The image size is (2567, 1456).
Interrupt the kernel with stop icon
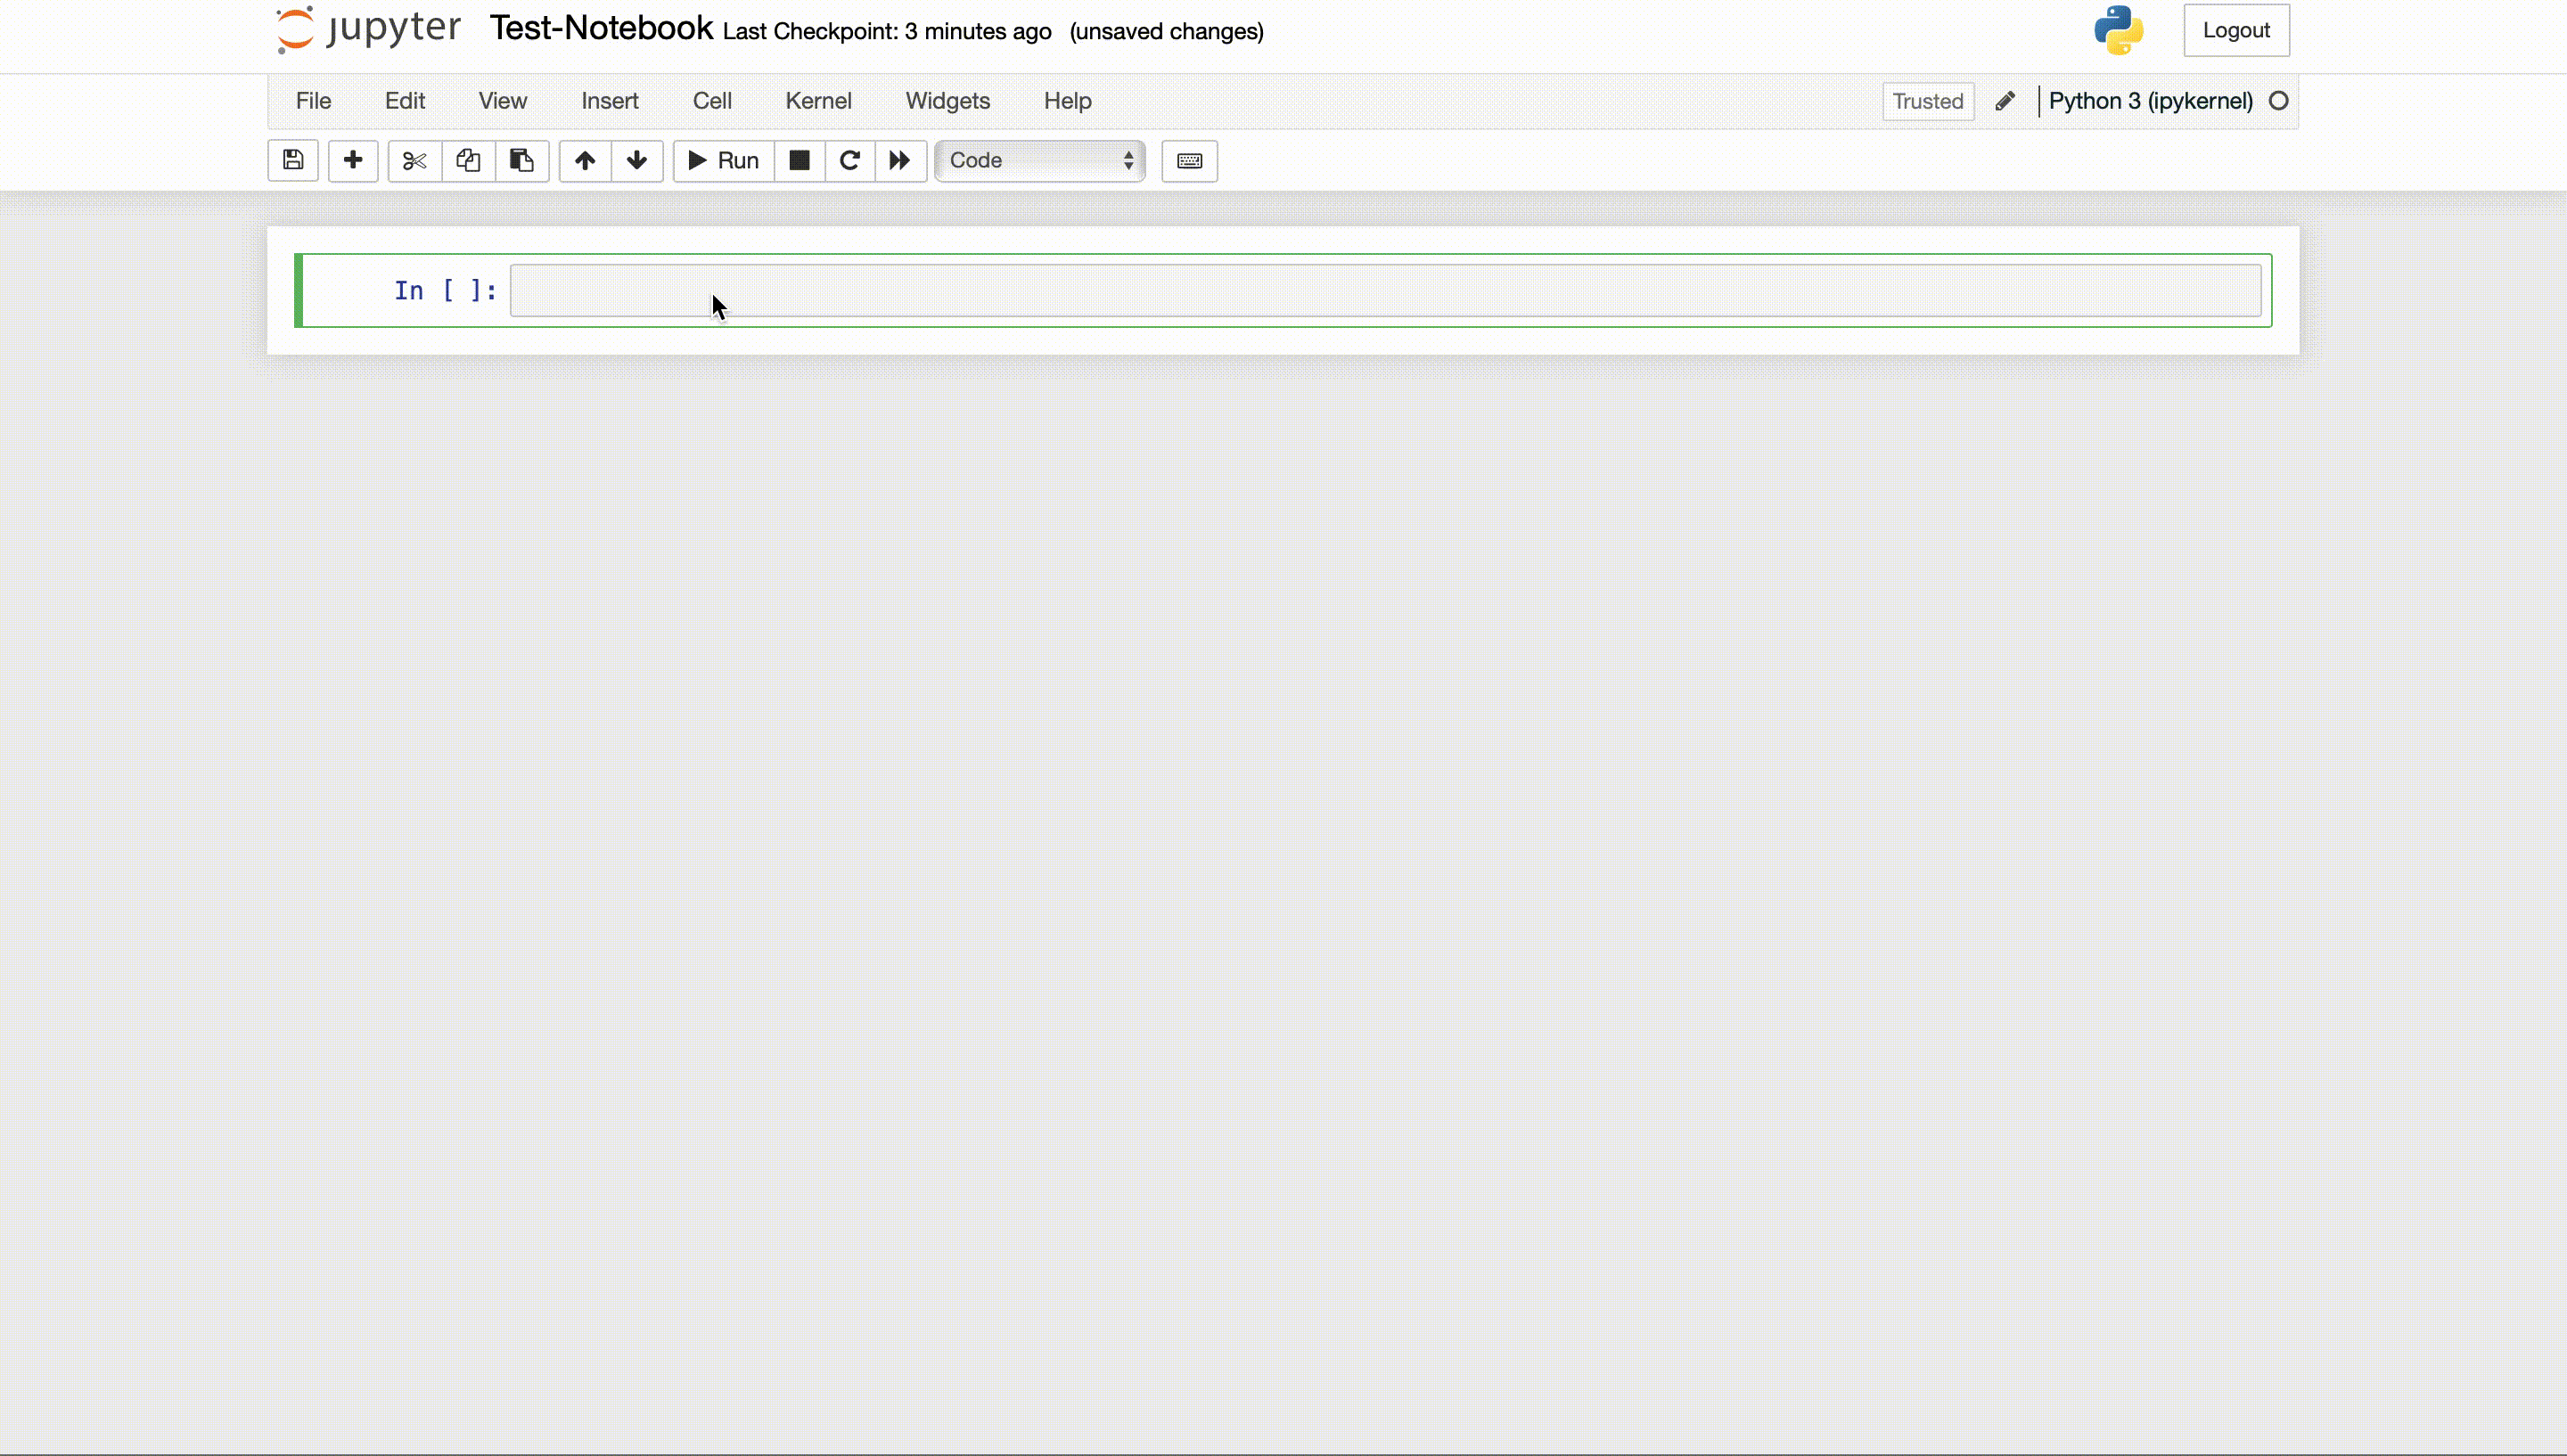tap(799, 160)
